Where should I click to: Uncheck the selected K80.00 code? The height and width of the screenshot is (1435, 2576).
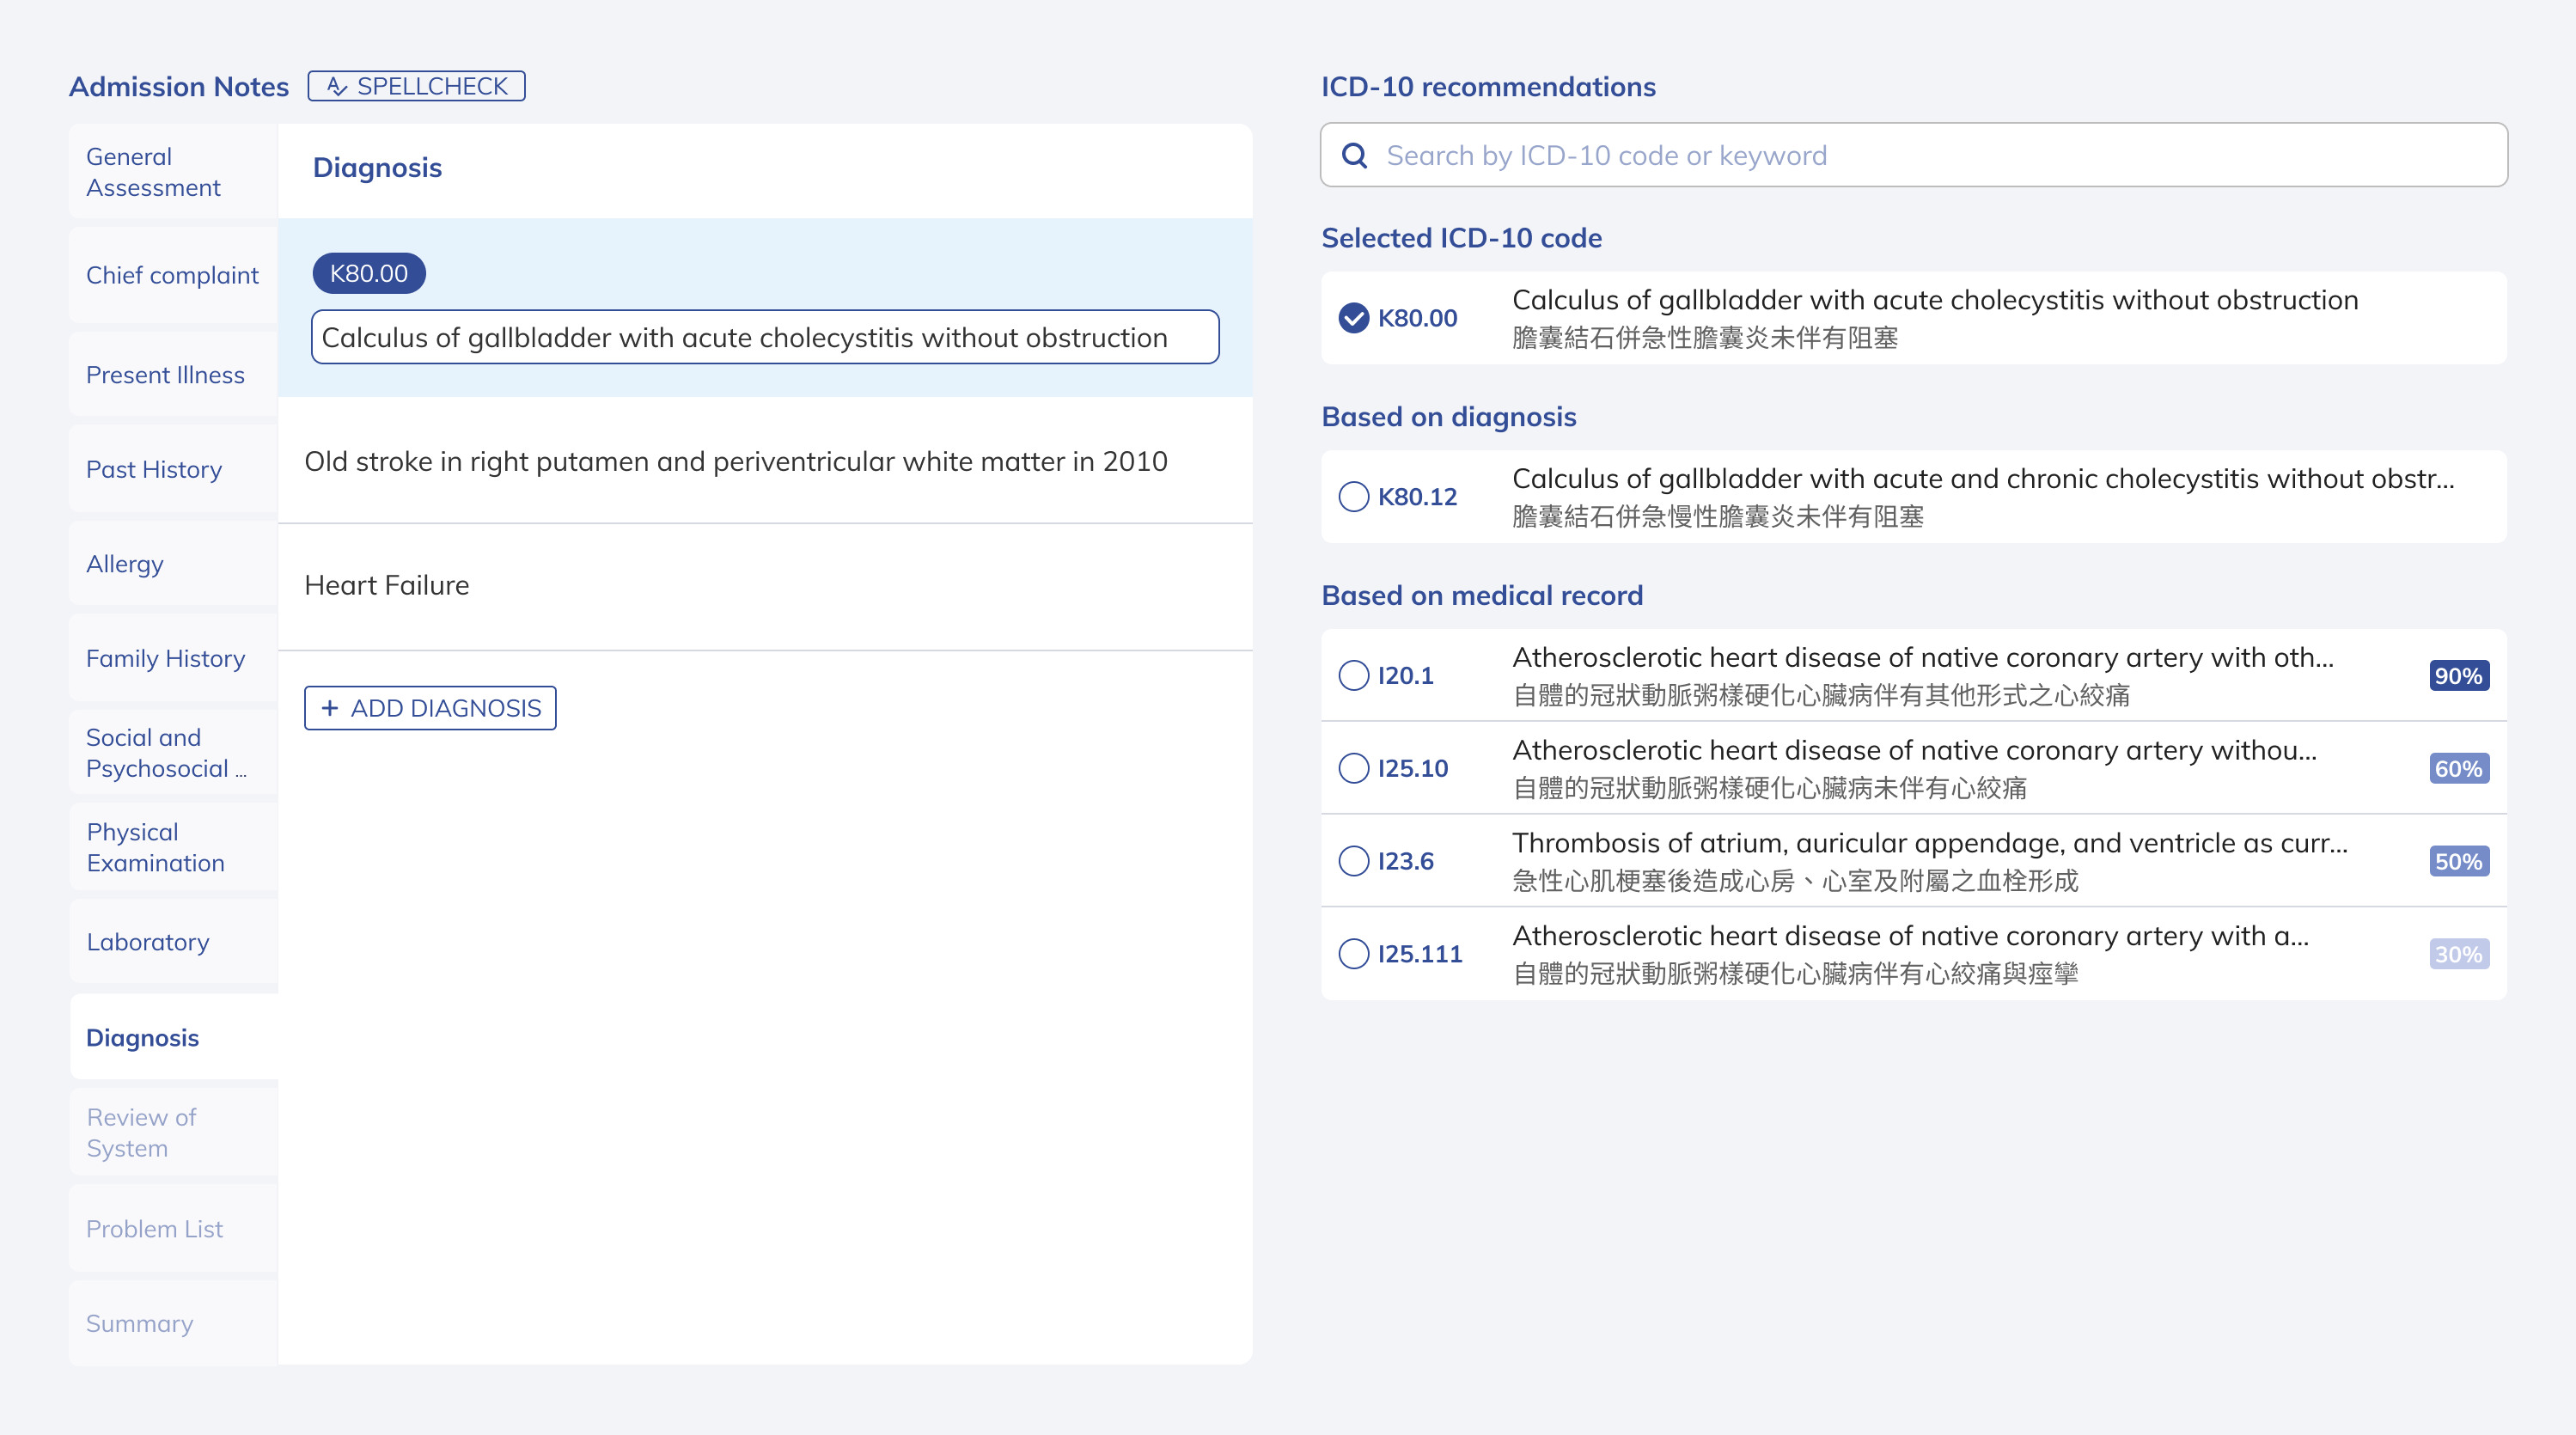1353,318
